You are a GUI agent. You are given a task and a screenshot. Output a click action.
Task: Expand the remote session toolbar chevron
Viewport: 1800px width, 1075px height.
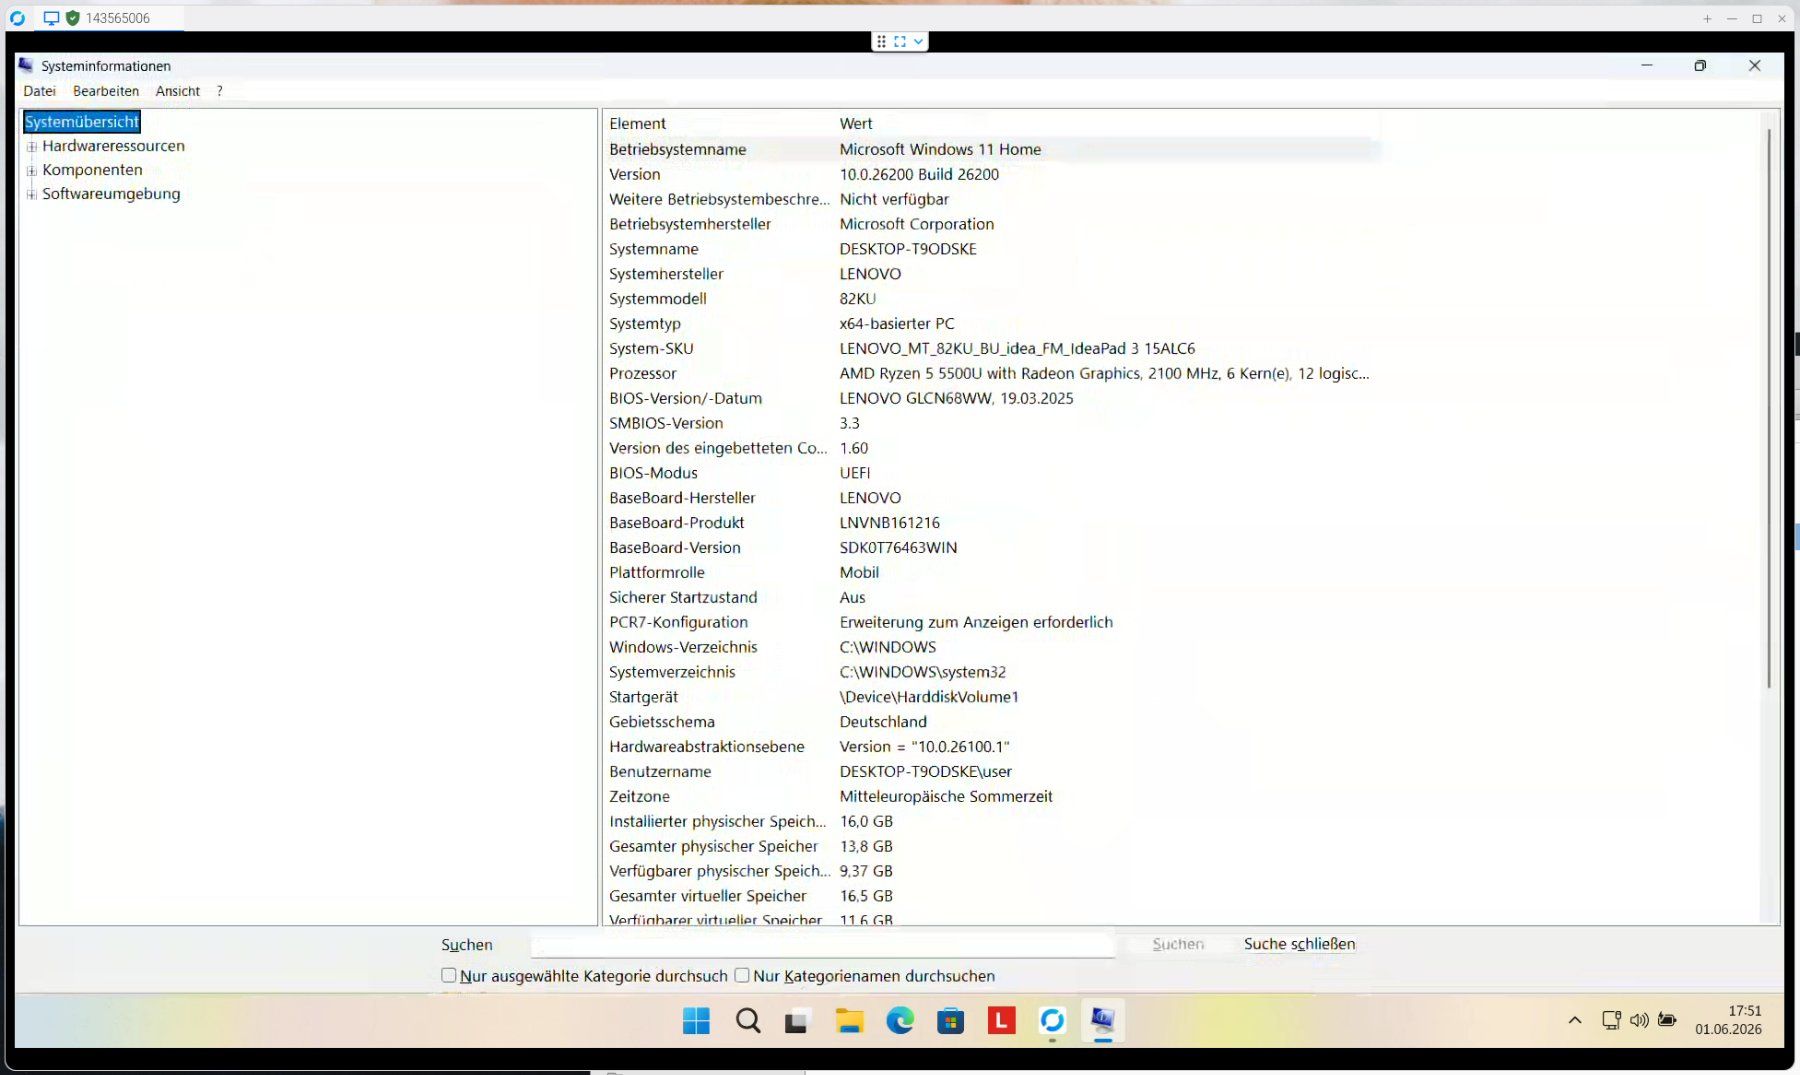(918, 41)
